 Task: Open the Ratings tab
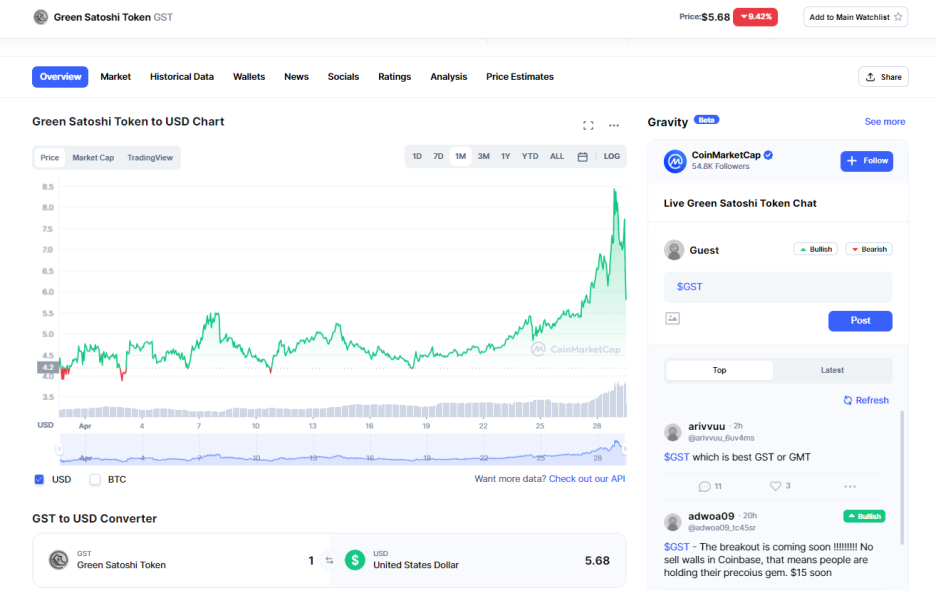coord(395,77)
